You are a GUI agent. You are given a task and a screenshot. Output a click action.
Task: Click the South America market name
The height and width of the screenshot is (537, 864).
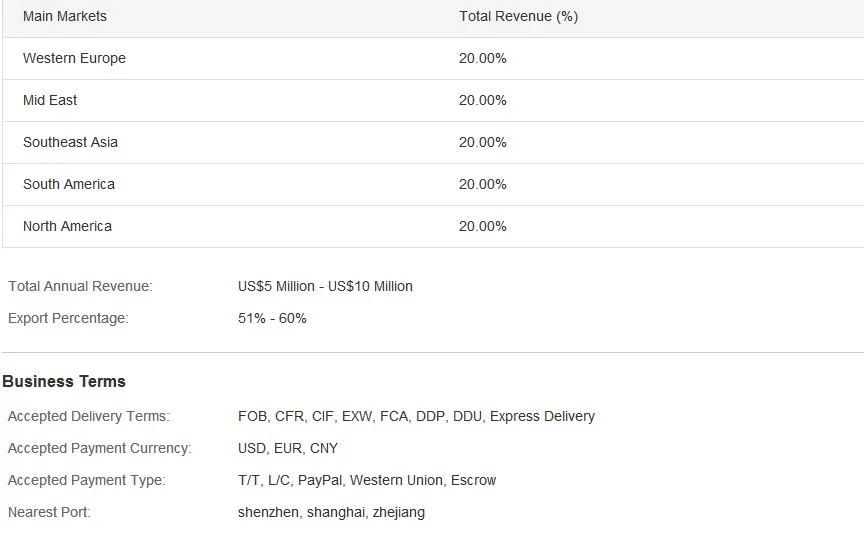tap(69, 184)
